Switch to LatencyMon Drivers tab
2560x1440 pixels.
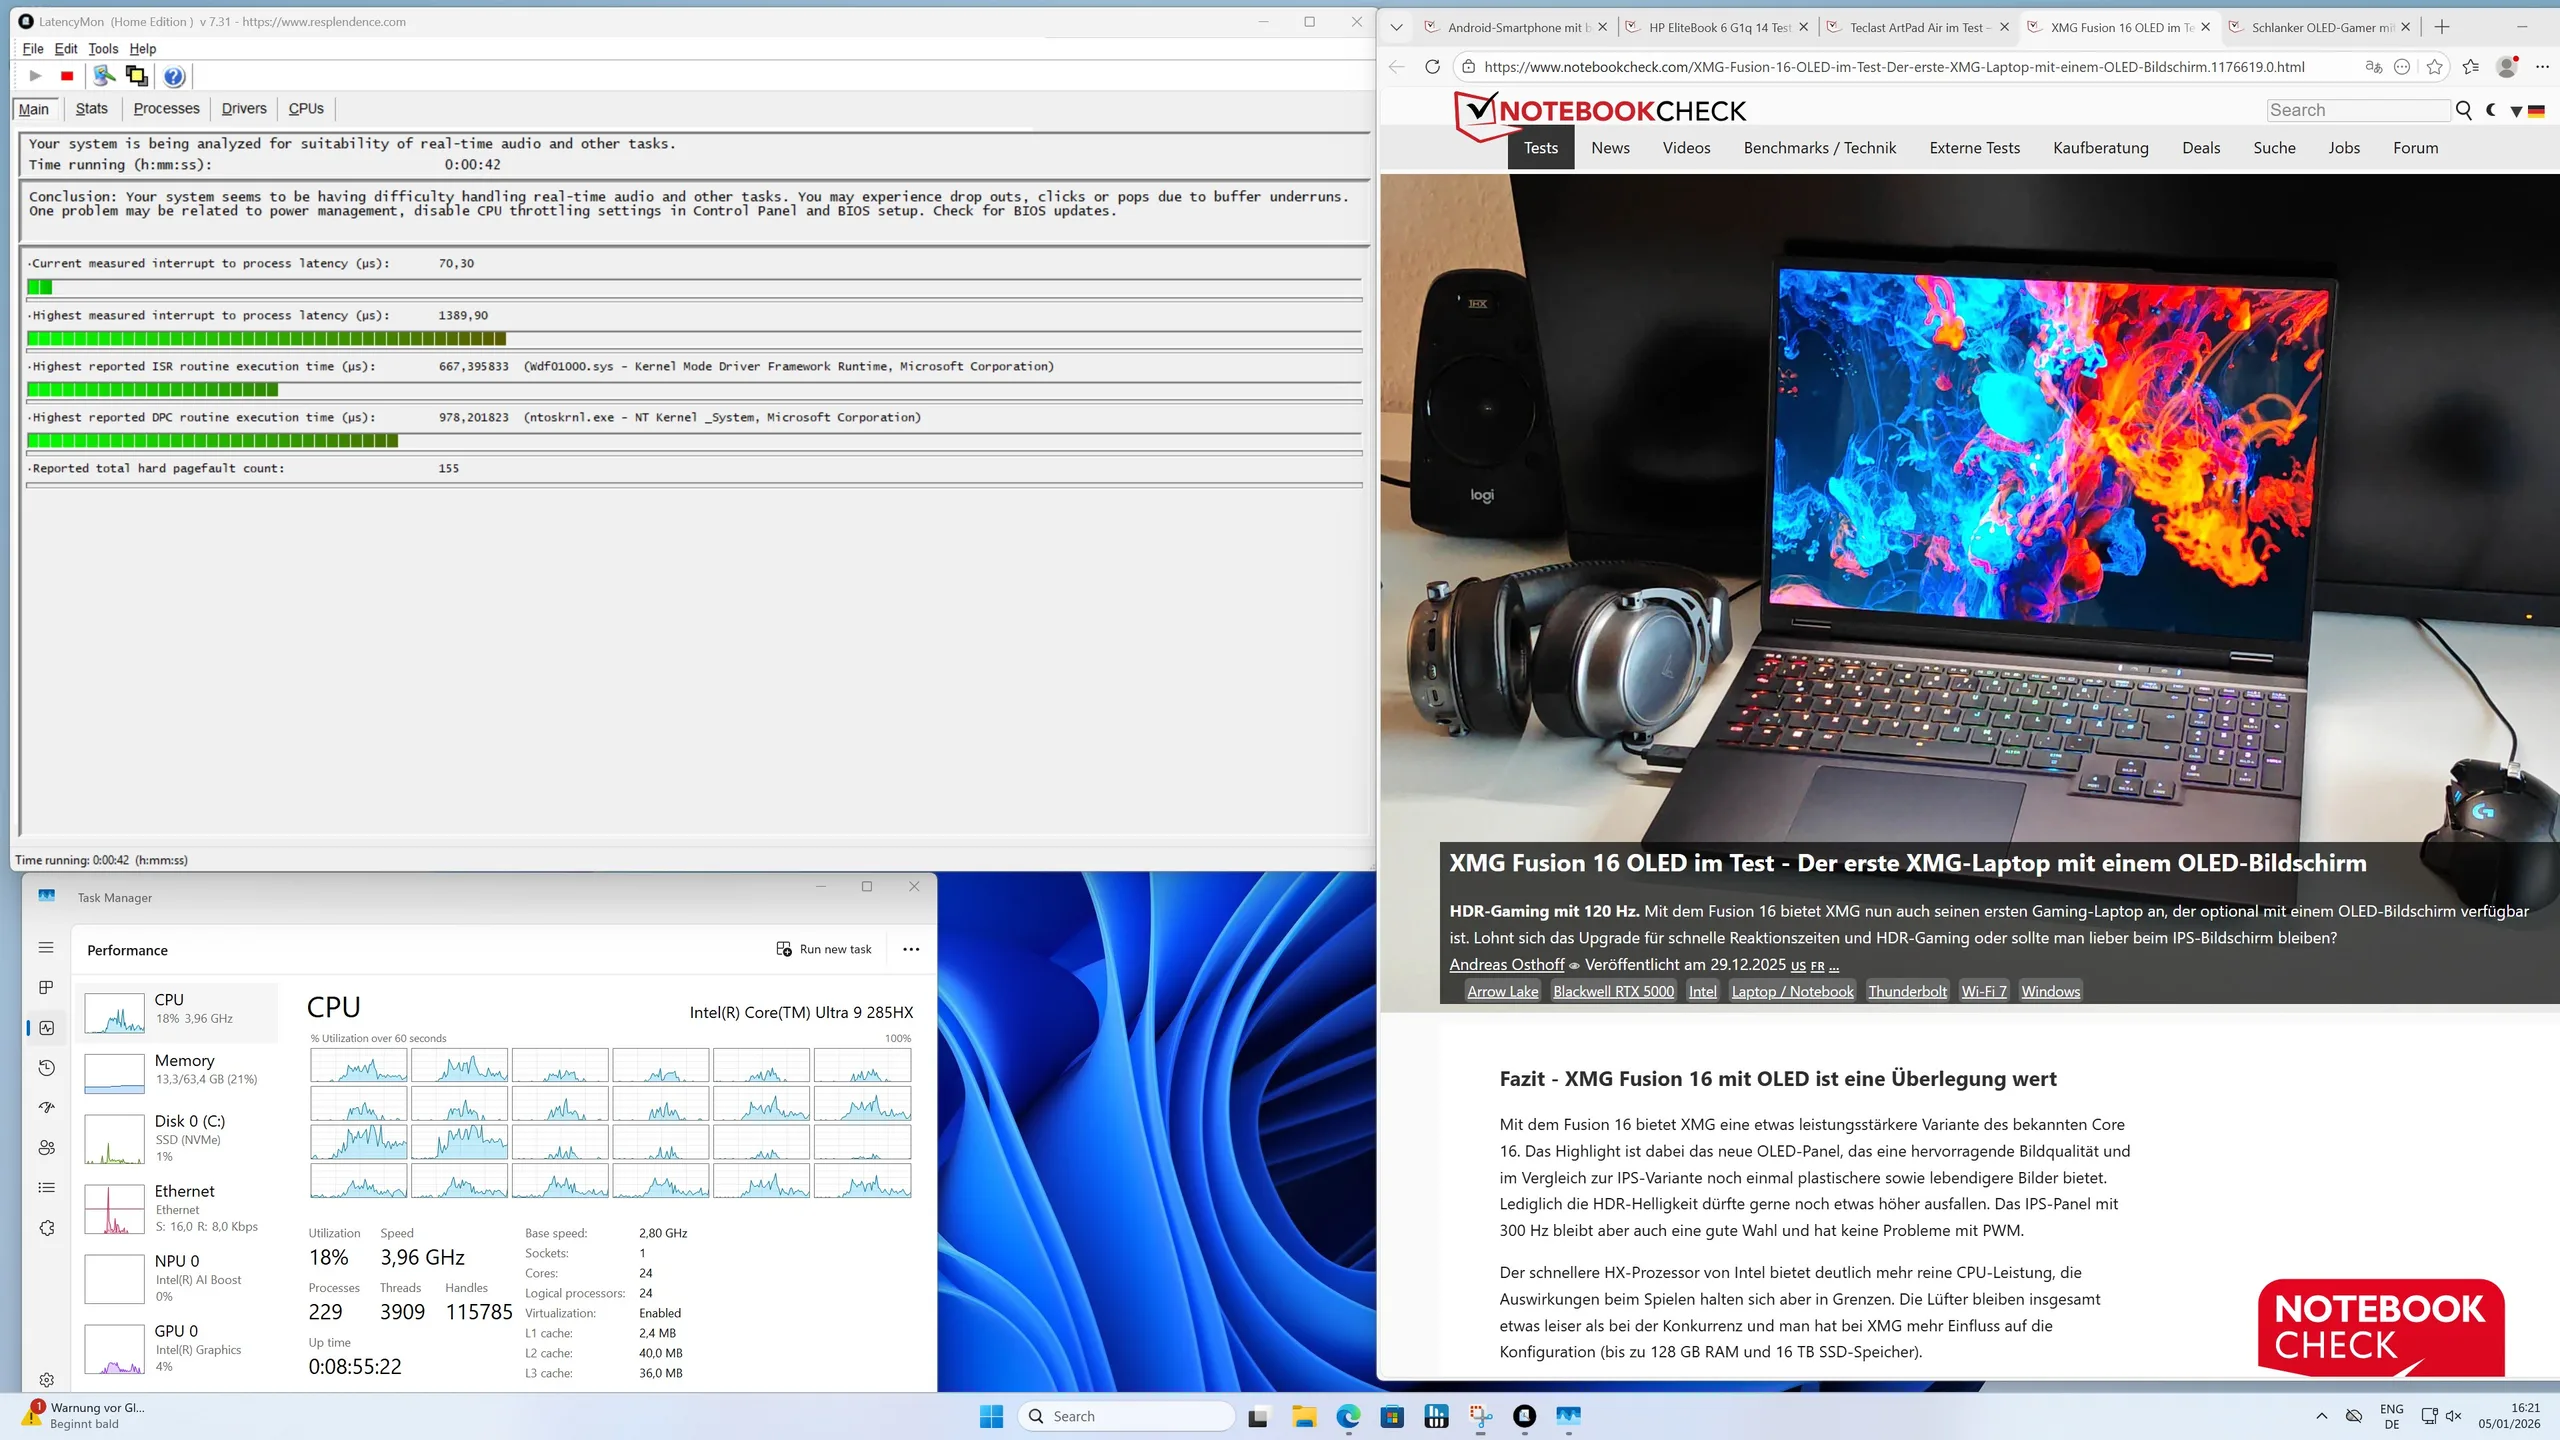pos(244,108)
